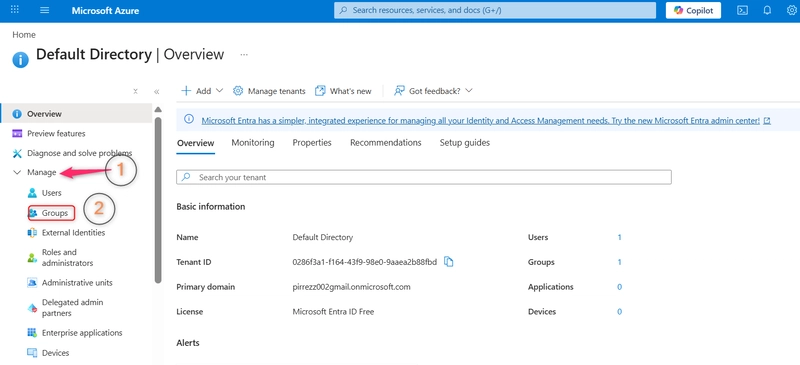This screenshot has width=800, height=365.
Task: Open the Recommendations tab
Action: 386,143
